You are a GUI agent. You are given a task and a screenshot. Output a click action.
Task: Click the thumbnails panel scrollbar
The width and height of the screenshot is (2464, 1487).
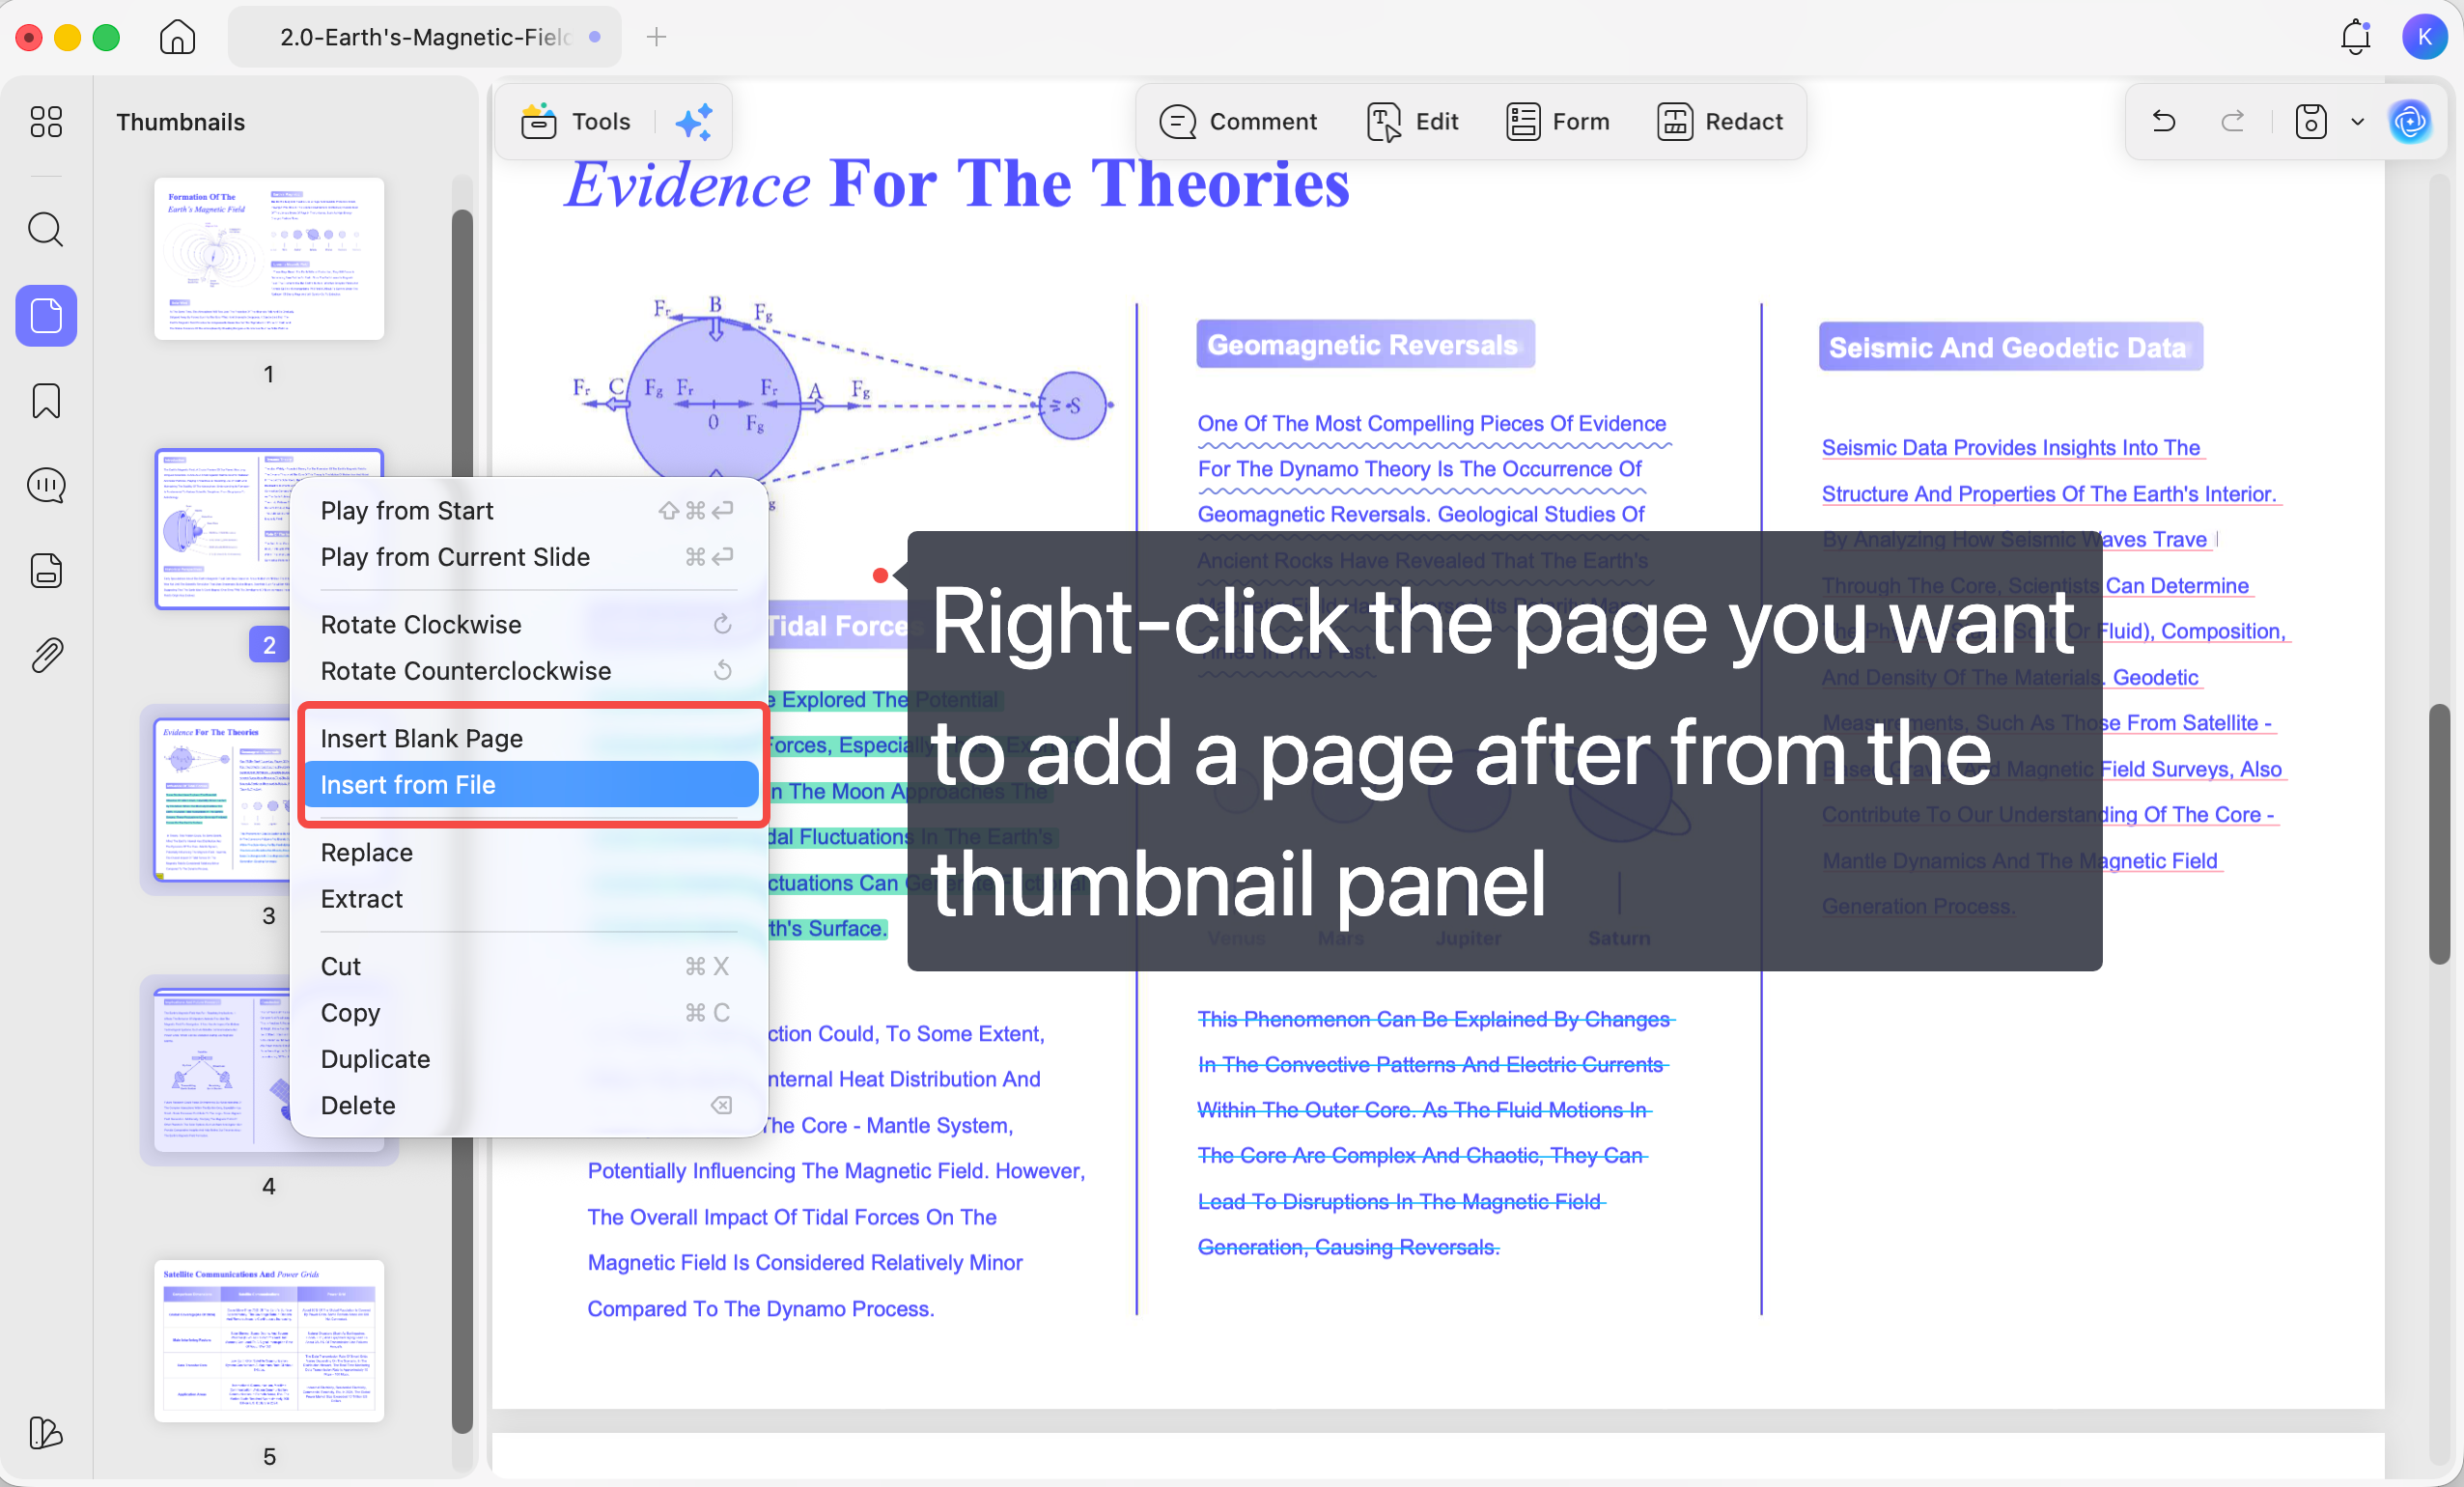point(461,820)
